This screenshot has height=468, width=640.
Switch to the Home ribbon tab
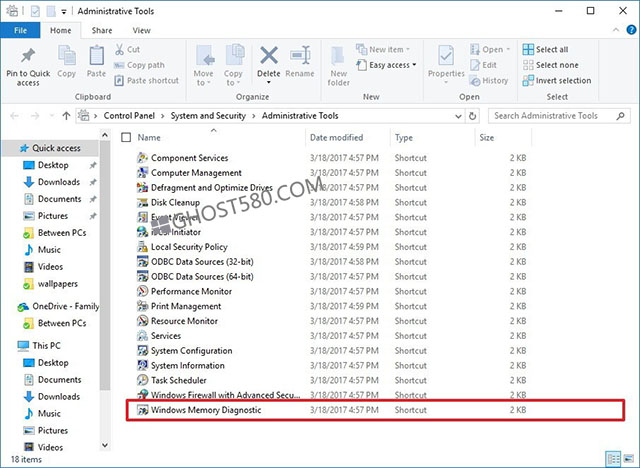click(x=60, y=30)
